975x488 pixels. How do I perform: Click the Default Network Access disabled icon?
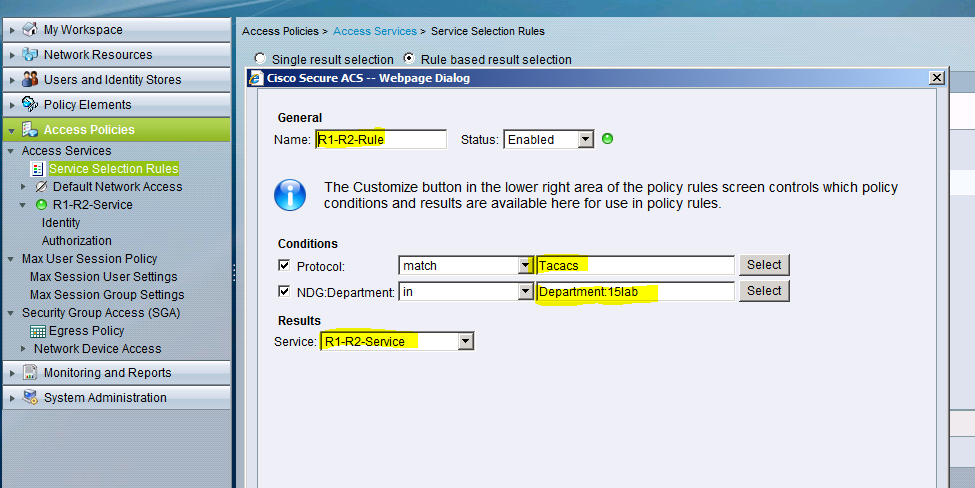click(x=42, y=186)
